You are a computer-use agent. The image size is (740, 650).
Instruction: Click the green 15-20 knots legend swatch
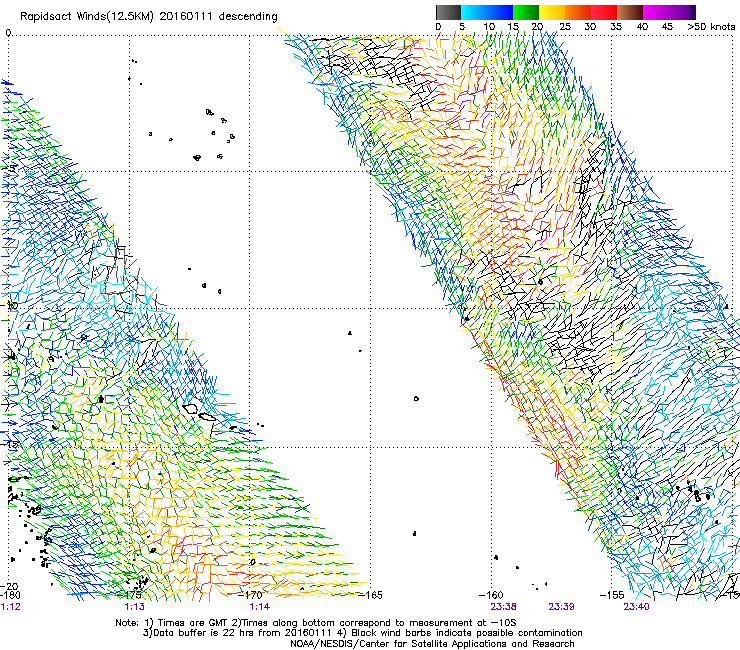point(526,12)
